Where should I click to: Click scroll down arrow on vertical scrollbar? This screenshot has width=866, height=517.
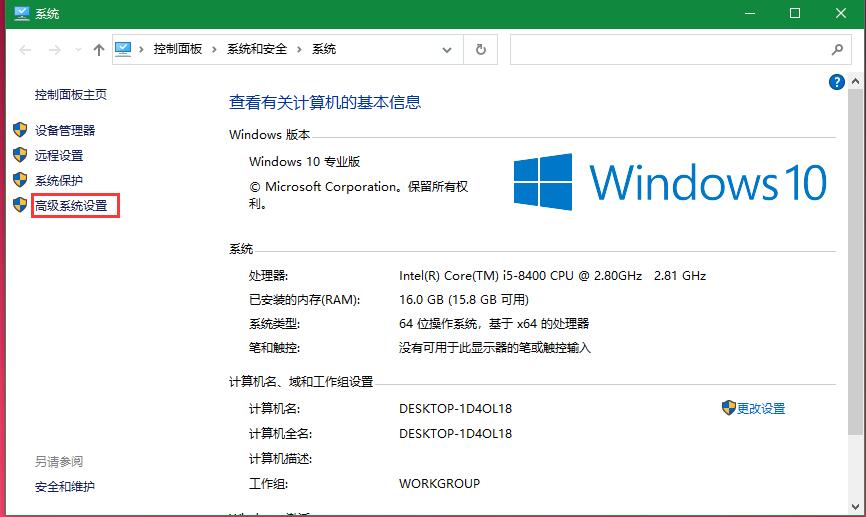coord(856,506)
